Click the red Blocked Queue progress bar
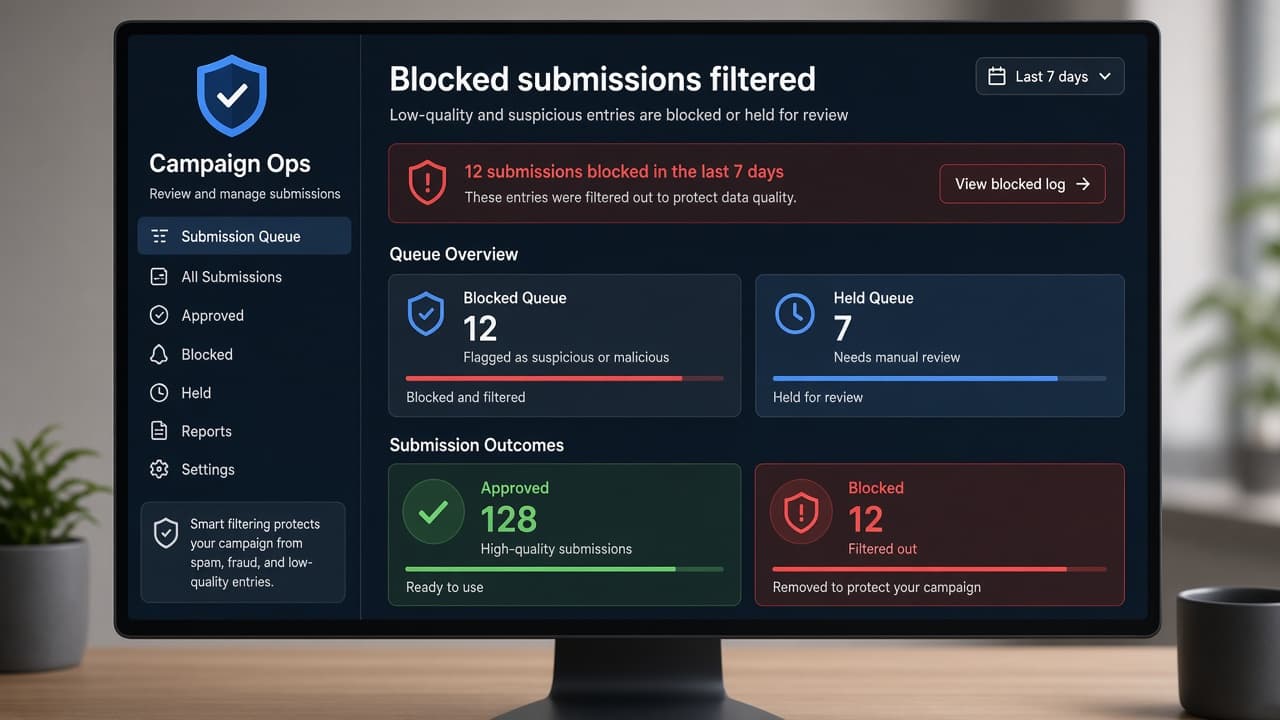The image size is (1280, 720). tap(564, 378)
